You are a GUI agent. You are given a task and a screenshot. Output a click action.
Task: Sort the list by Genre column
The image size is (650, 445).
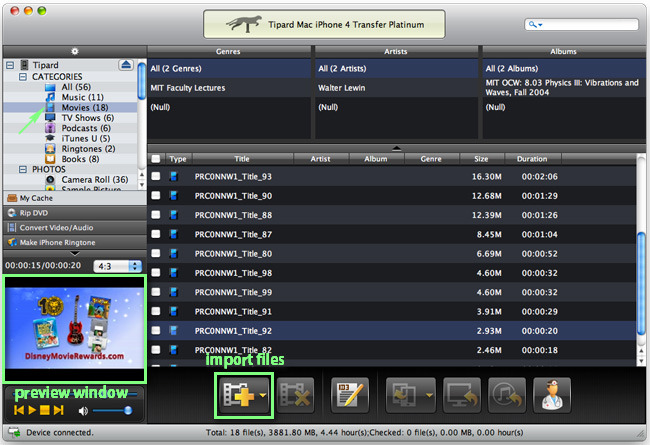coord(431,159)
